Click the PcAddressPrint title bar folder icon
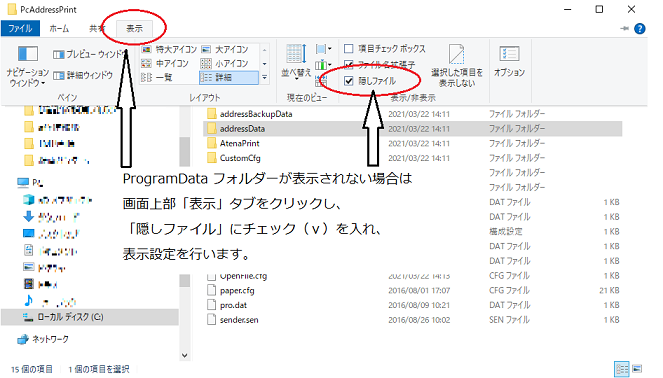663x378 pixels. (12, 9)
